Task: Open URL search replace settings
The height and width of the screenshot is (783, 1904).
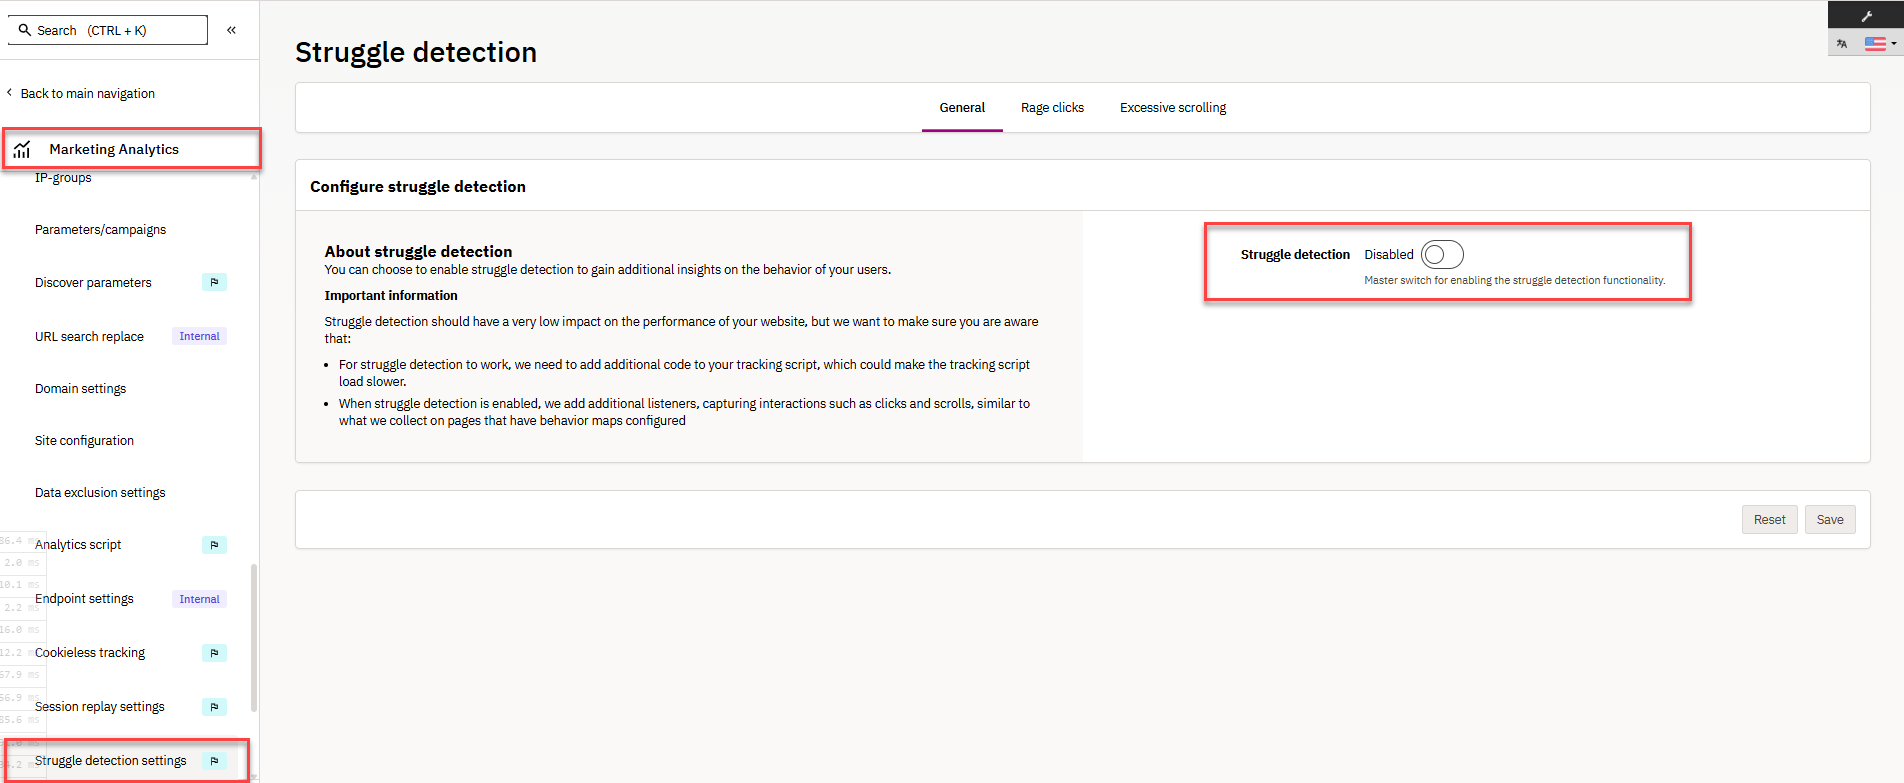Action: click(x=89, y=337)
